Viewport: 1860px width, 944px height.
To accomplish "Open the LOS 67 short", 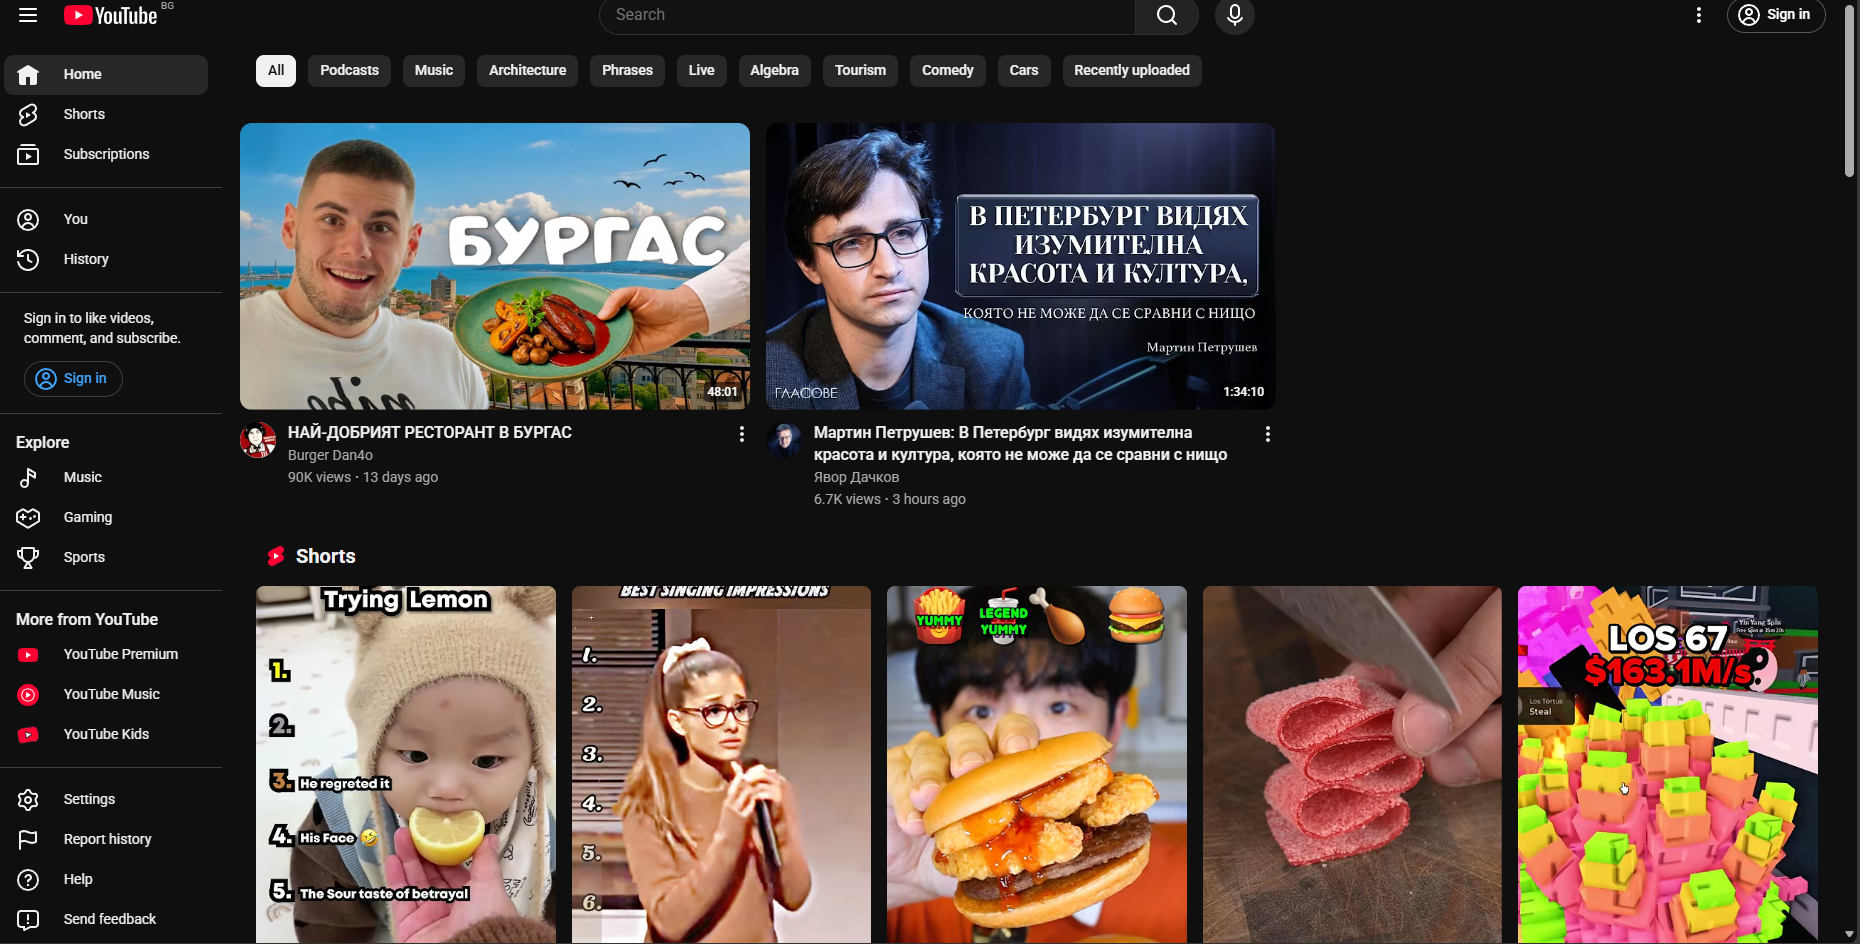I will (x=1668, y=765).
